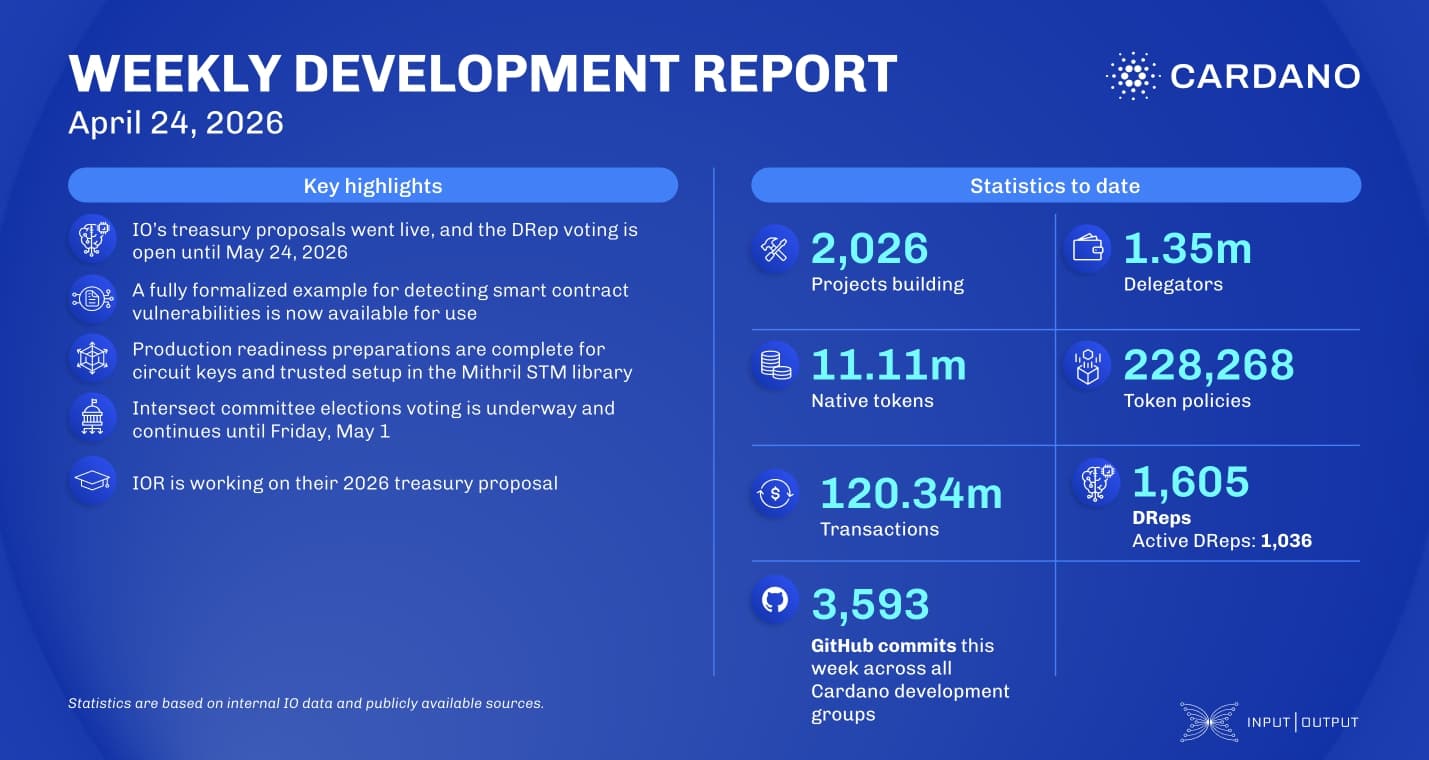1429x760 pixels.
Task: Click the 3,593 GitHub commits figure
Action: [872, 603]
